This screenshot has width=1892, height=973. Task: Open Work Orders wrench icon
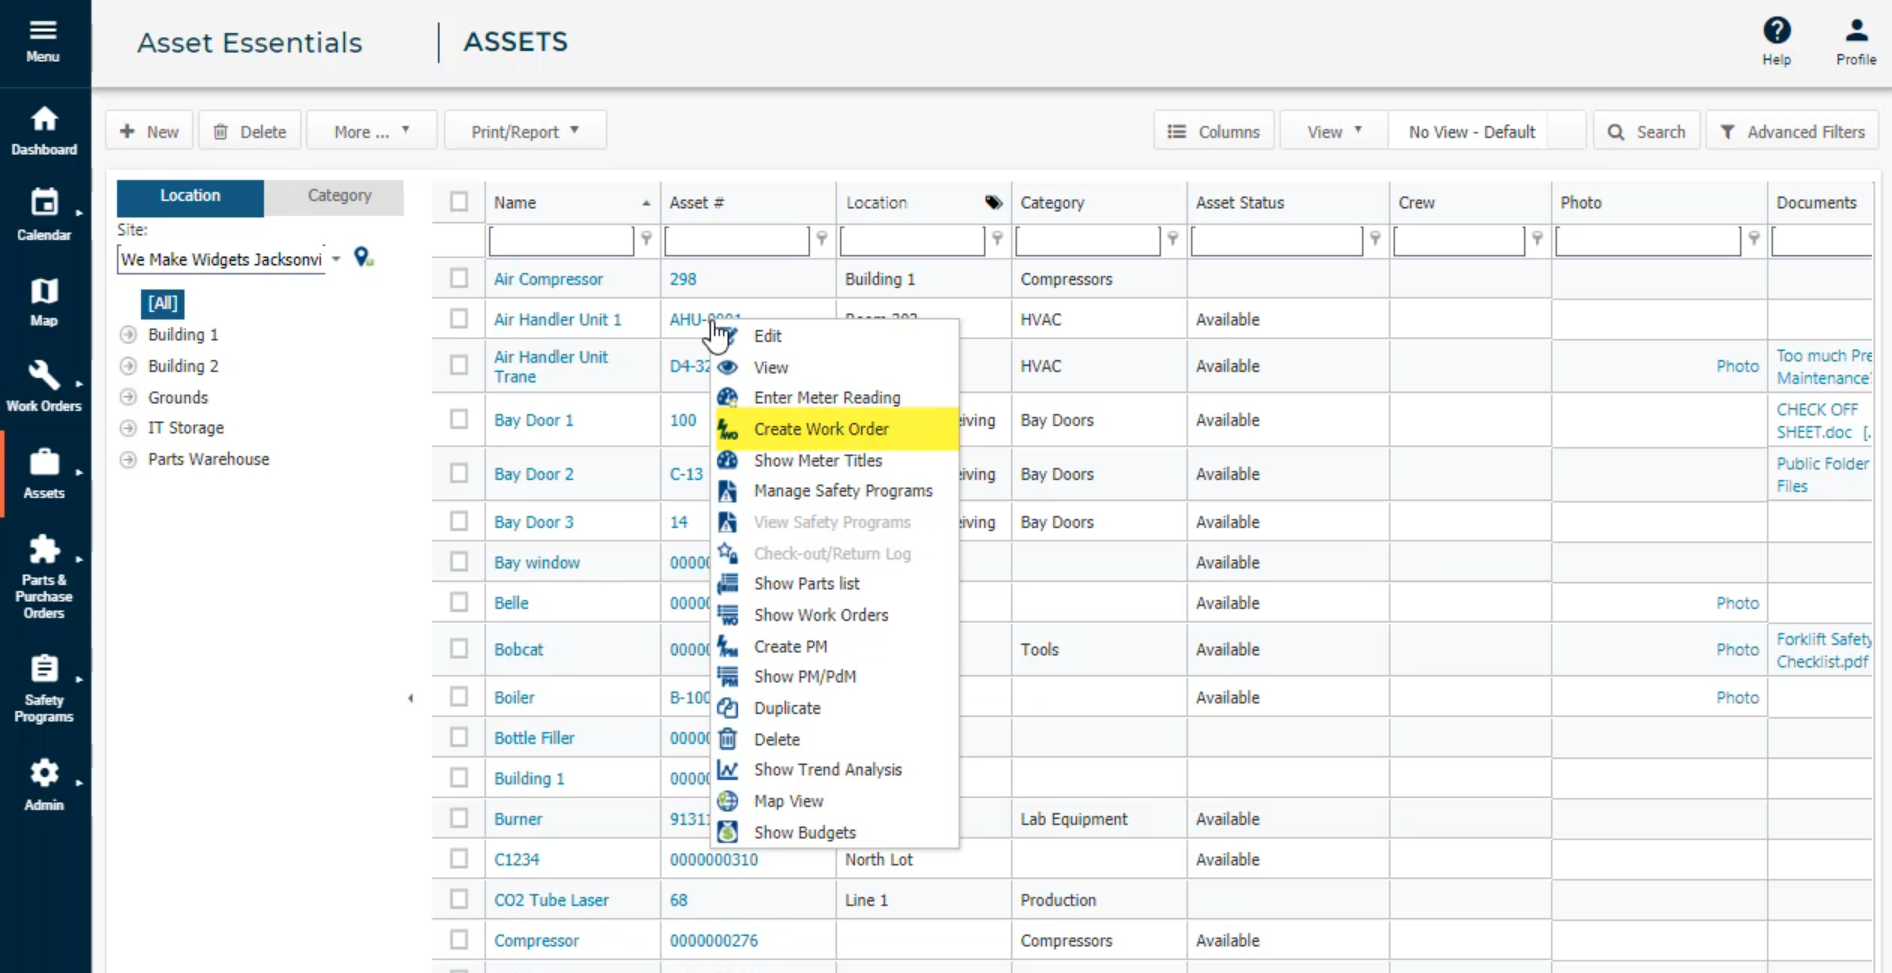click(x=44, y=376)
